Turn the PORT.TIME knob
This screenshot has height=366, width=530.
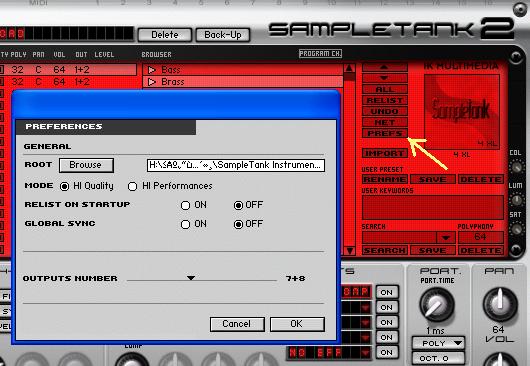pyautogui.click(x=437, y=304)
